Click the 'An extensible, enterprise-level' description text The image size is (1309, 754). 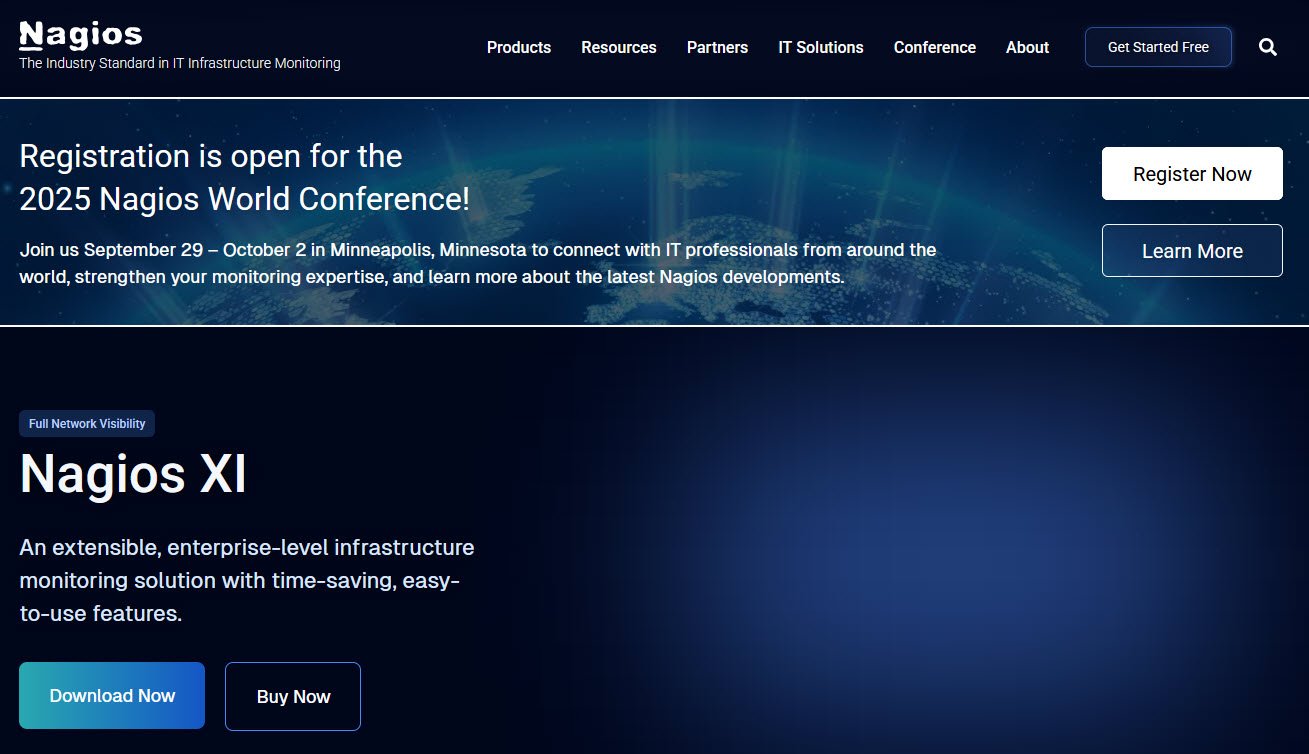247,580
